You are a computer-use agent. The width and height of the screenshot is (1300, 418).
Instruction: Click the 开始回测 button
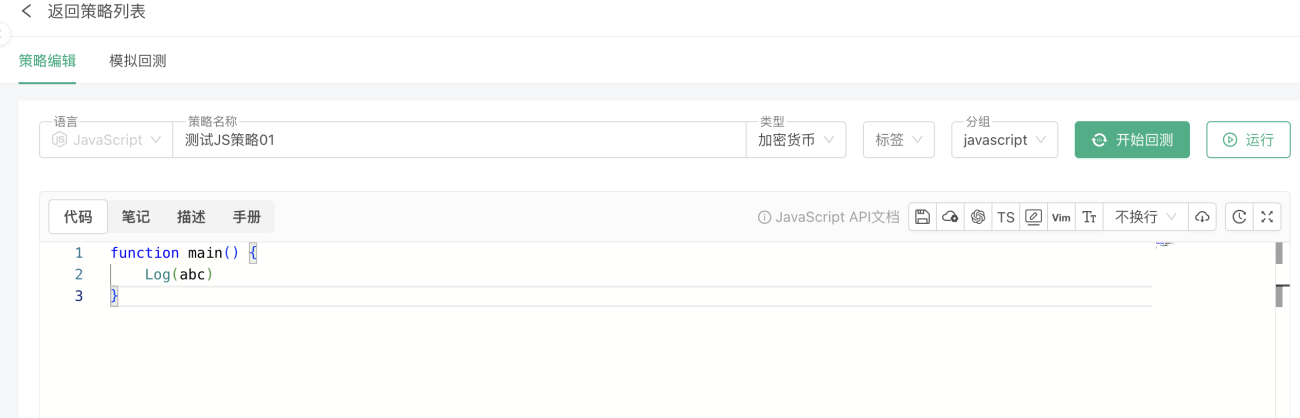click(1132, 140)
